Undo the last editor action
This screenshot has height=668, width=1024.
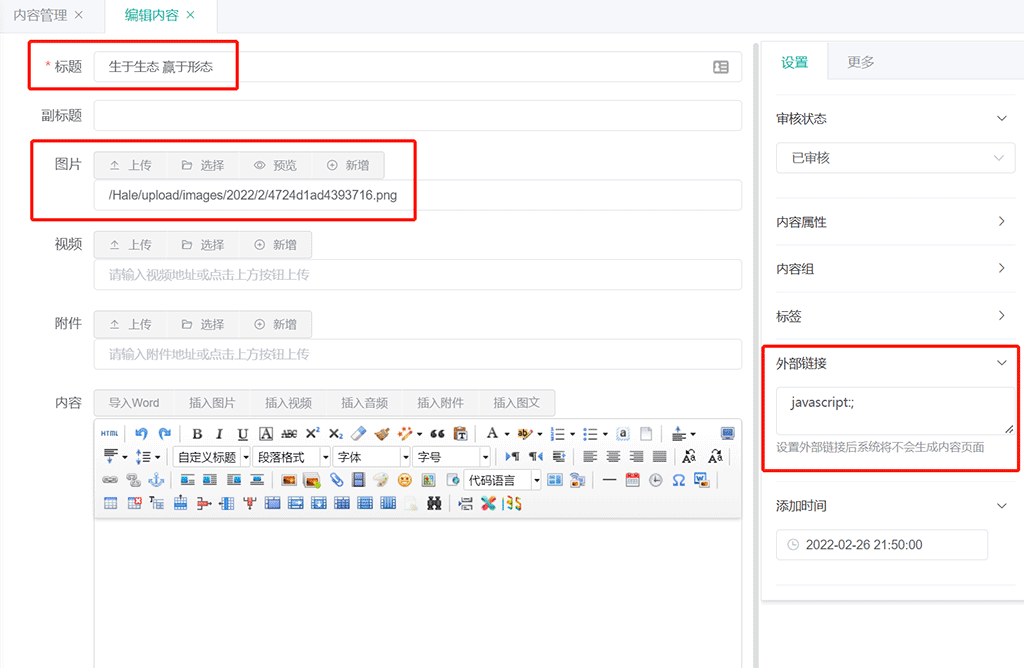click(141, 434)
